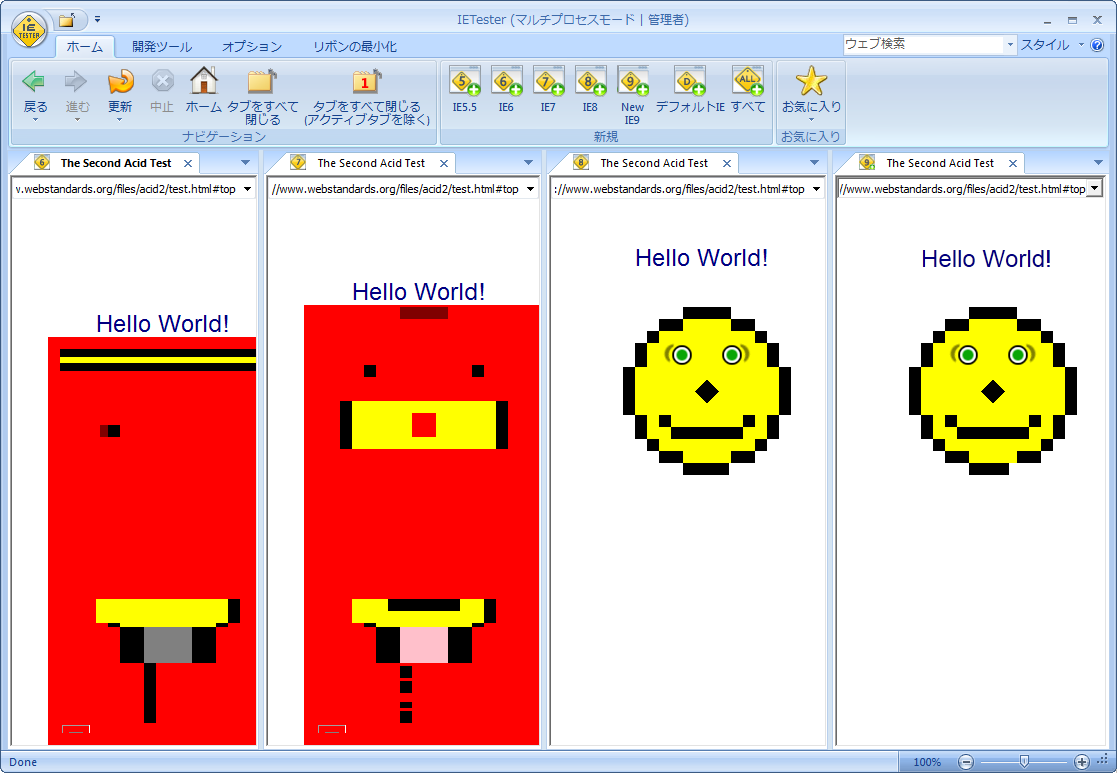The width and height of the screenshot is (1117, 773).
Task: Expand the quick access toolbar customize arrow
Action: coord(98,19)
